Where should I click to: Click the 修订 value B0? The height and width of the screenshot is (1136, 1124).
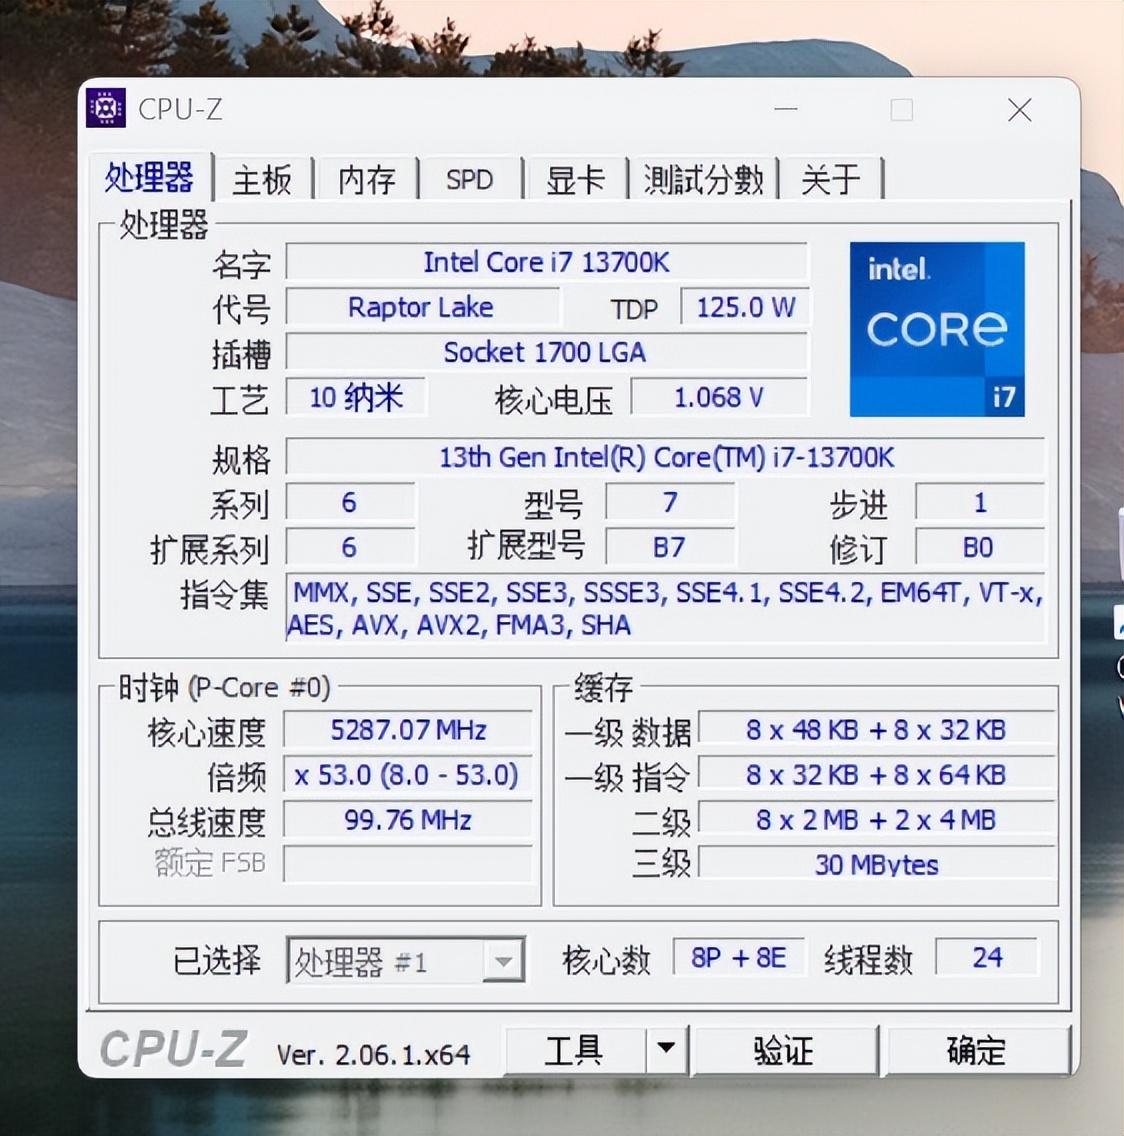pos(979,547)
